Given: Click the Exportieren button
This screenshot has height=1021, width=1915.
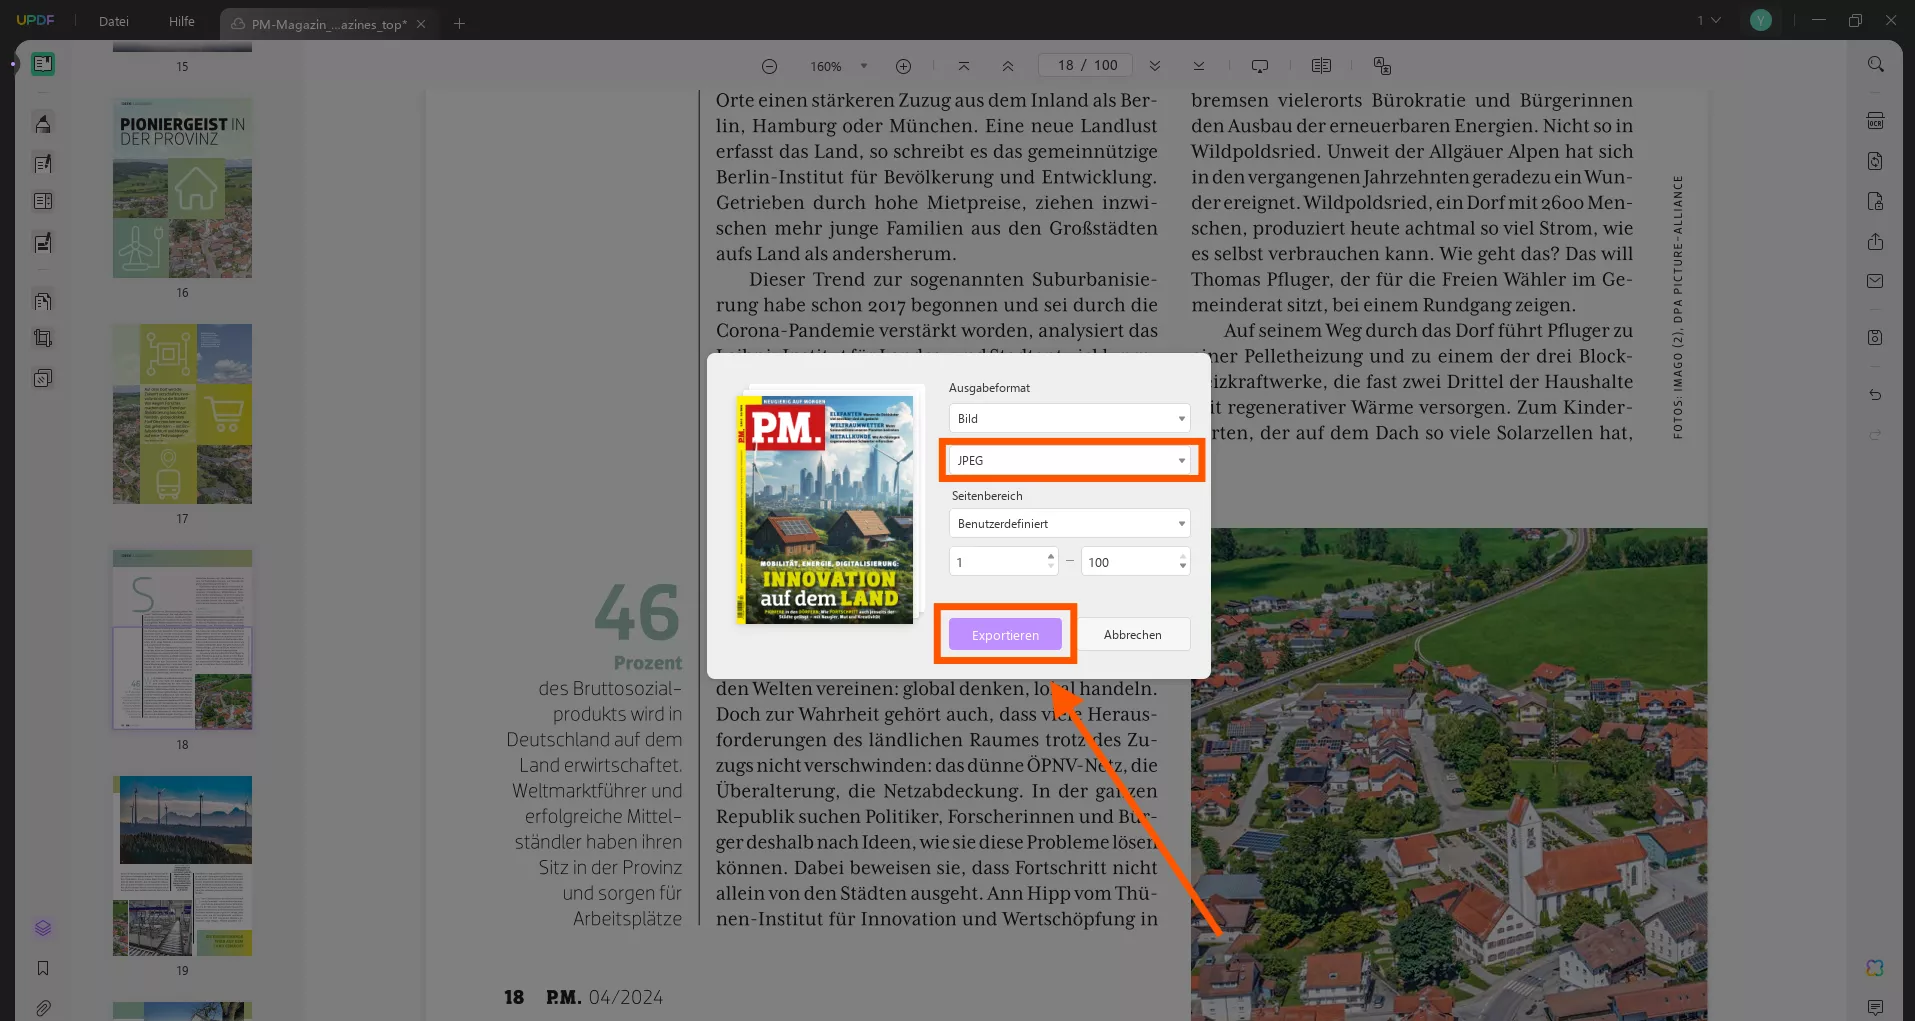Looking at the screenshot, I should tap(1005, 634).
